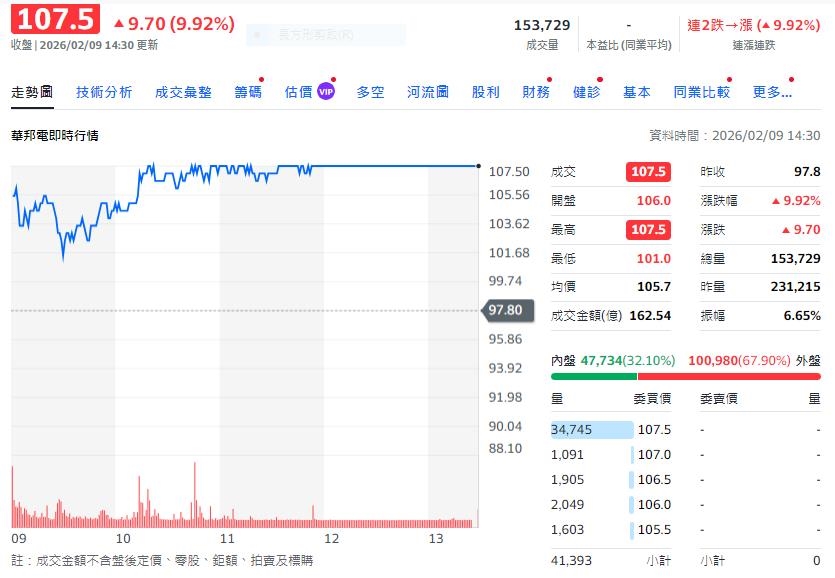
Task: Go to the 多空 tab
Action: coord(370,92)
